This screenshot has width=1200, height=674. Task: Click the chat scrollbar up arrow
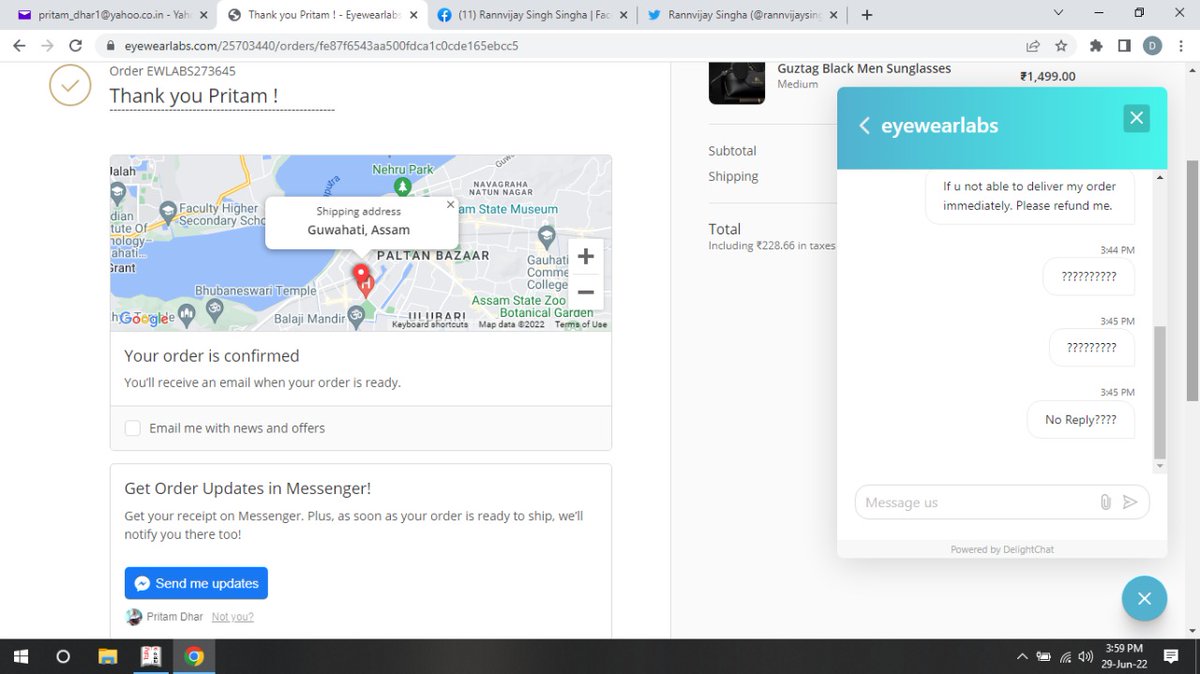click(1160, 177)
